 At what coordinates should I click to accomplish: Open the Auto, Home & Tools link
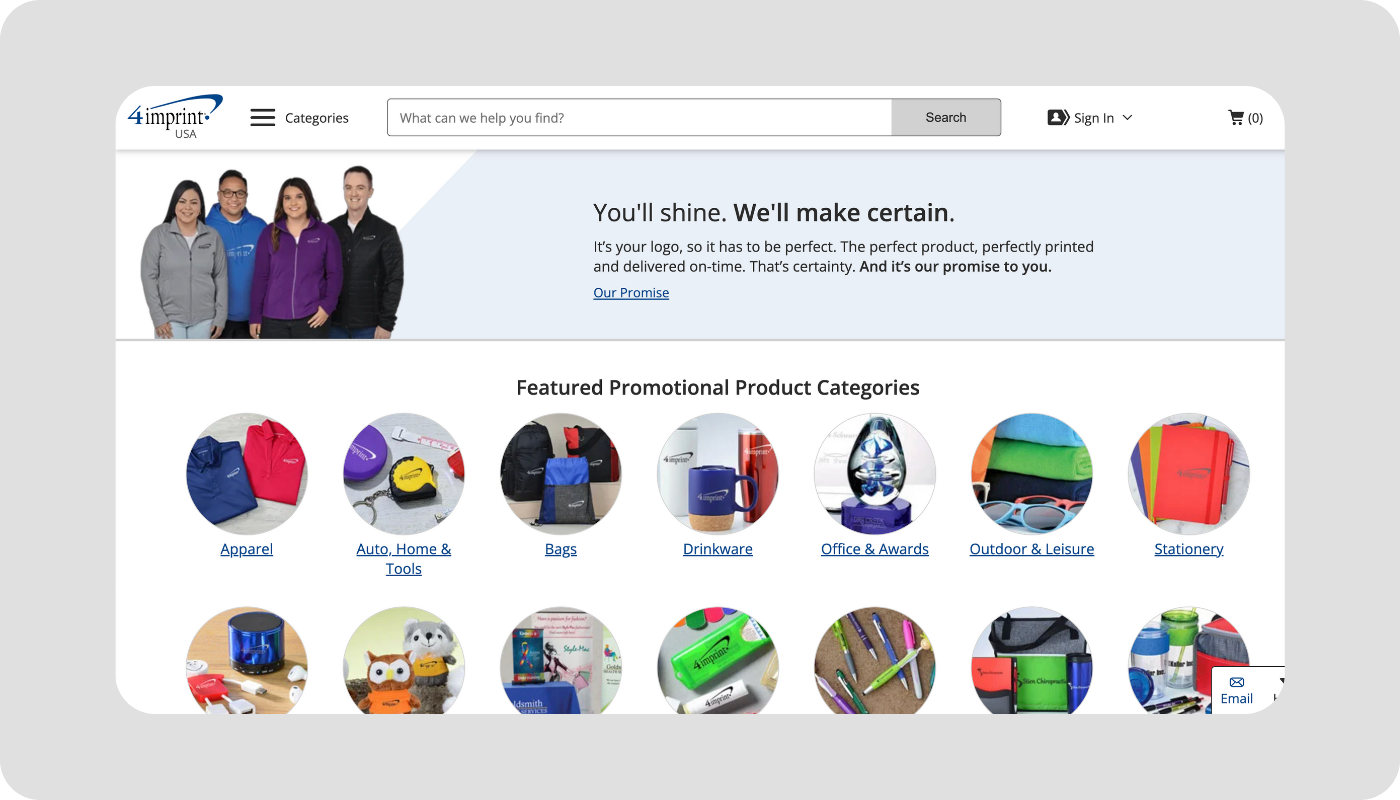pyautogui.click(x=404, y=559)
